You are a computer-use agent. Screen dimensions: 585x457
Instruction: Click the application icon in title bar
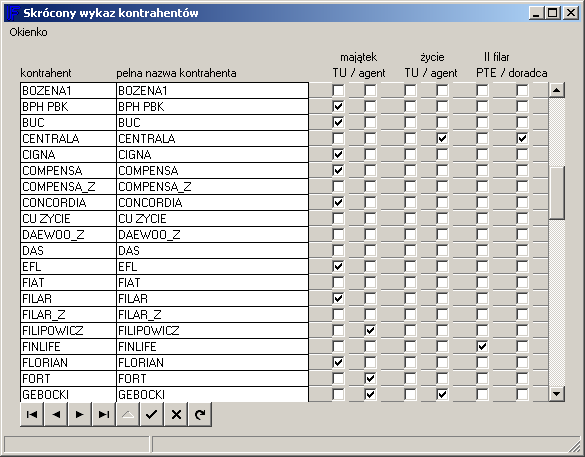(x=13, y=13)
